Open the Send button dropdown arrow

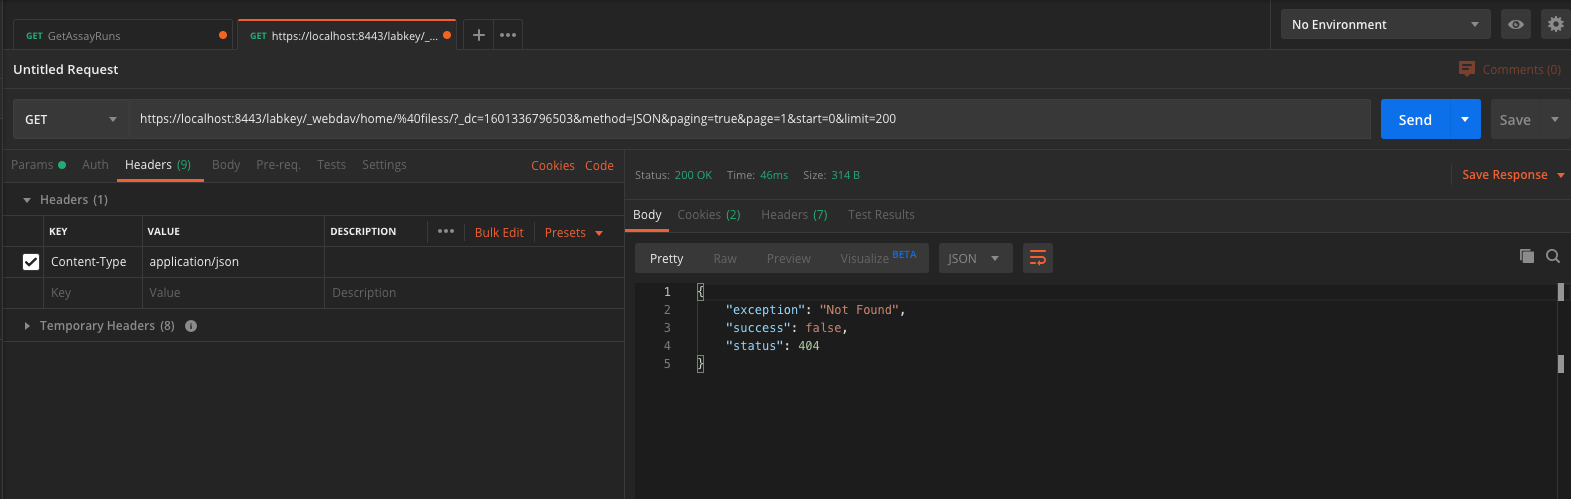click(x=1465, y=119)
